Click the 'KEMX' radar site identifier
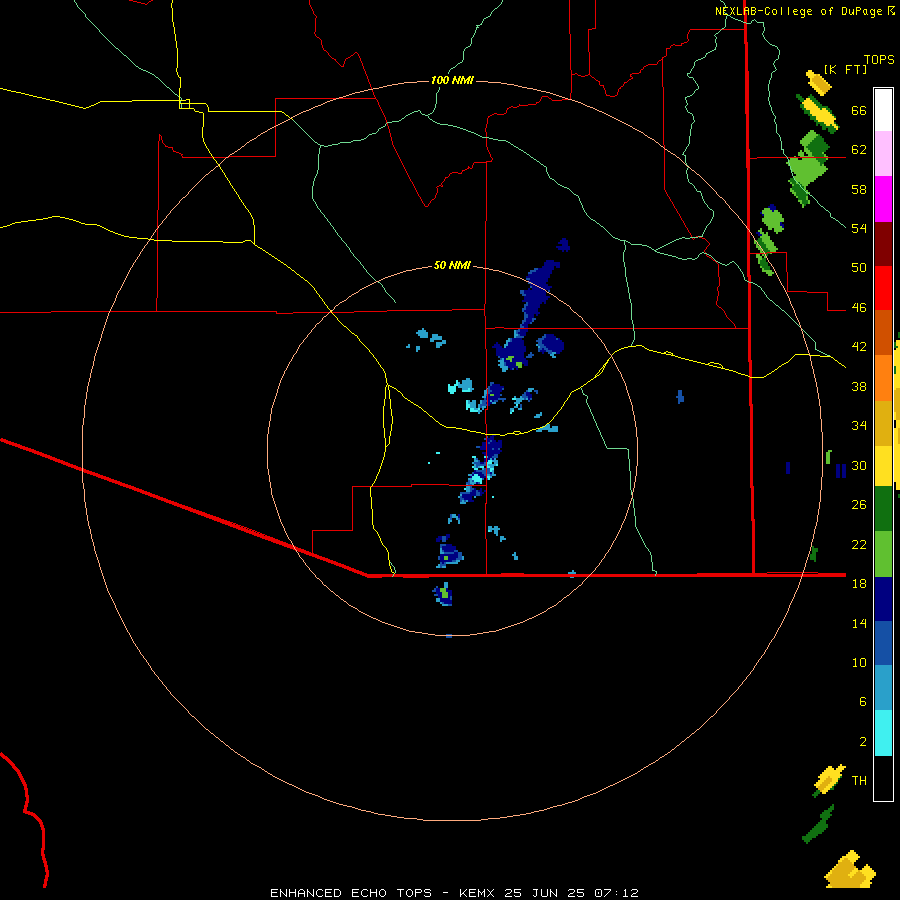 (x=478, y=893)
